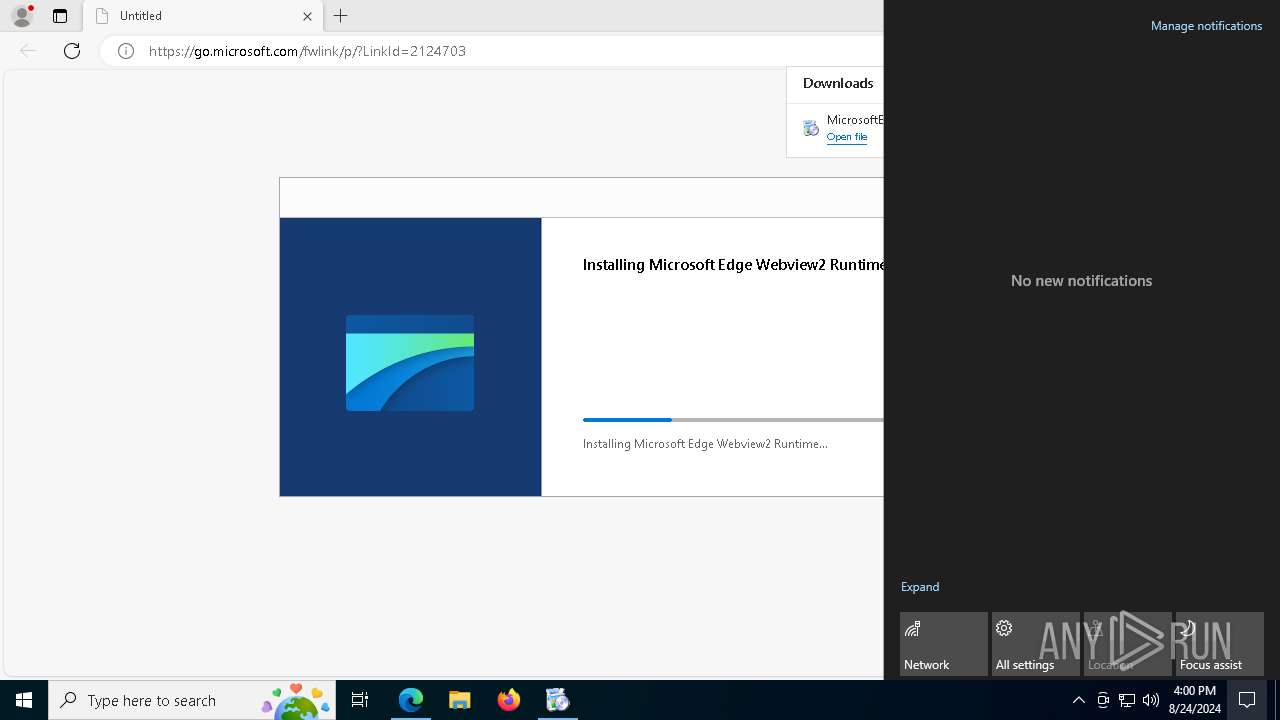
Task: Close the Untitled tab
Action: [307, 16]
